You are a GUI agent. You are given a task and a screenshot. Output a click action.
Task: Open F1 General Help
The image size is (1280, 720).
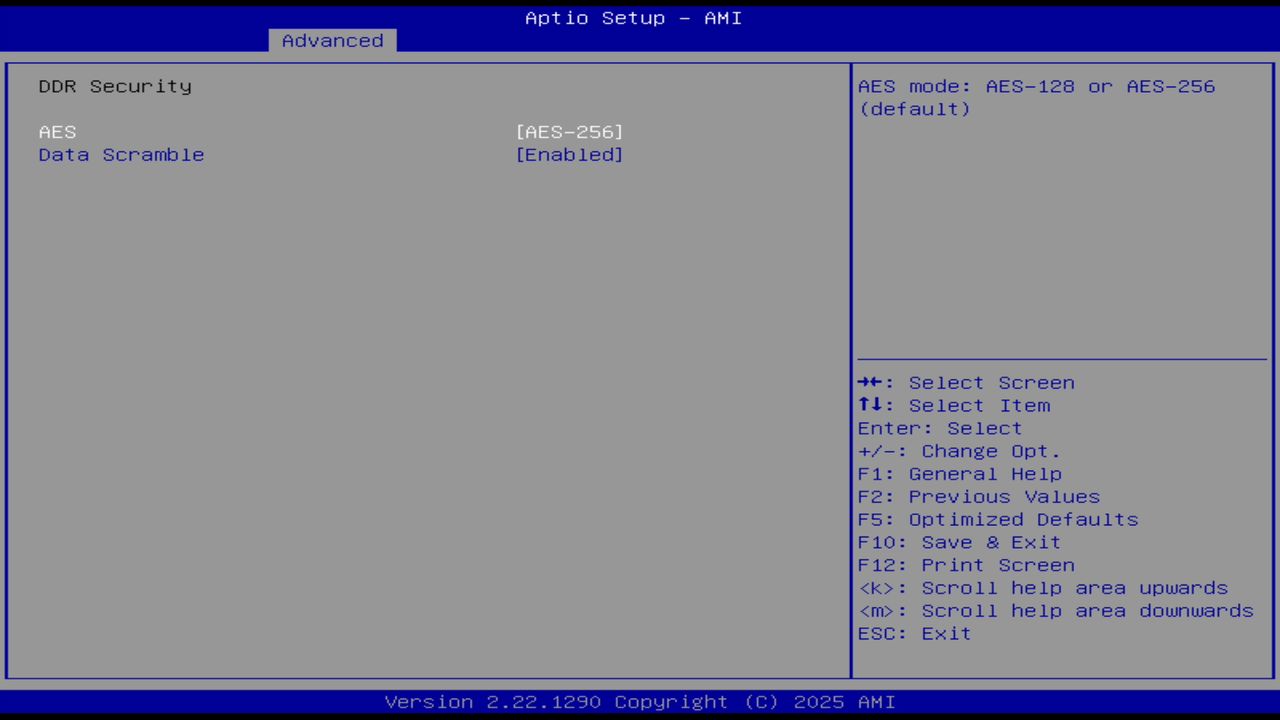959,473
